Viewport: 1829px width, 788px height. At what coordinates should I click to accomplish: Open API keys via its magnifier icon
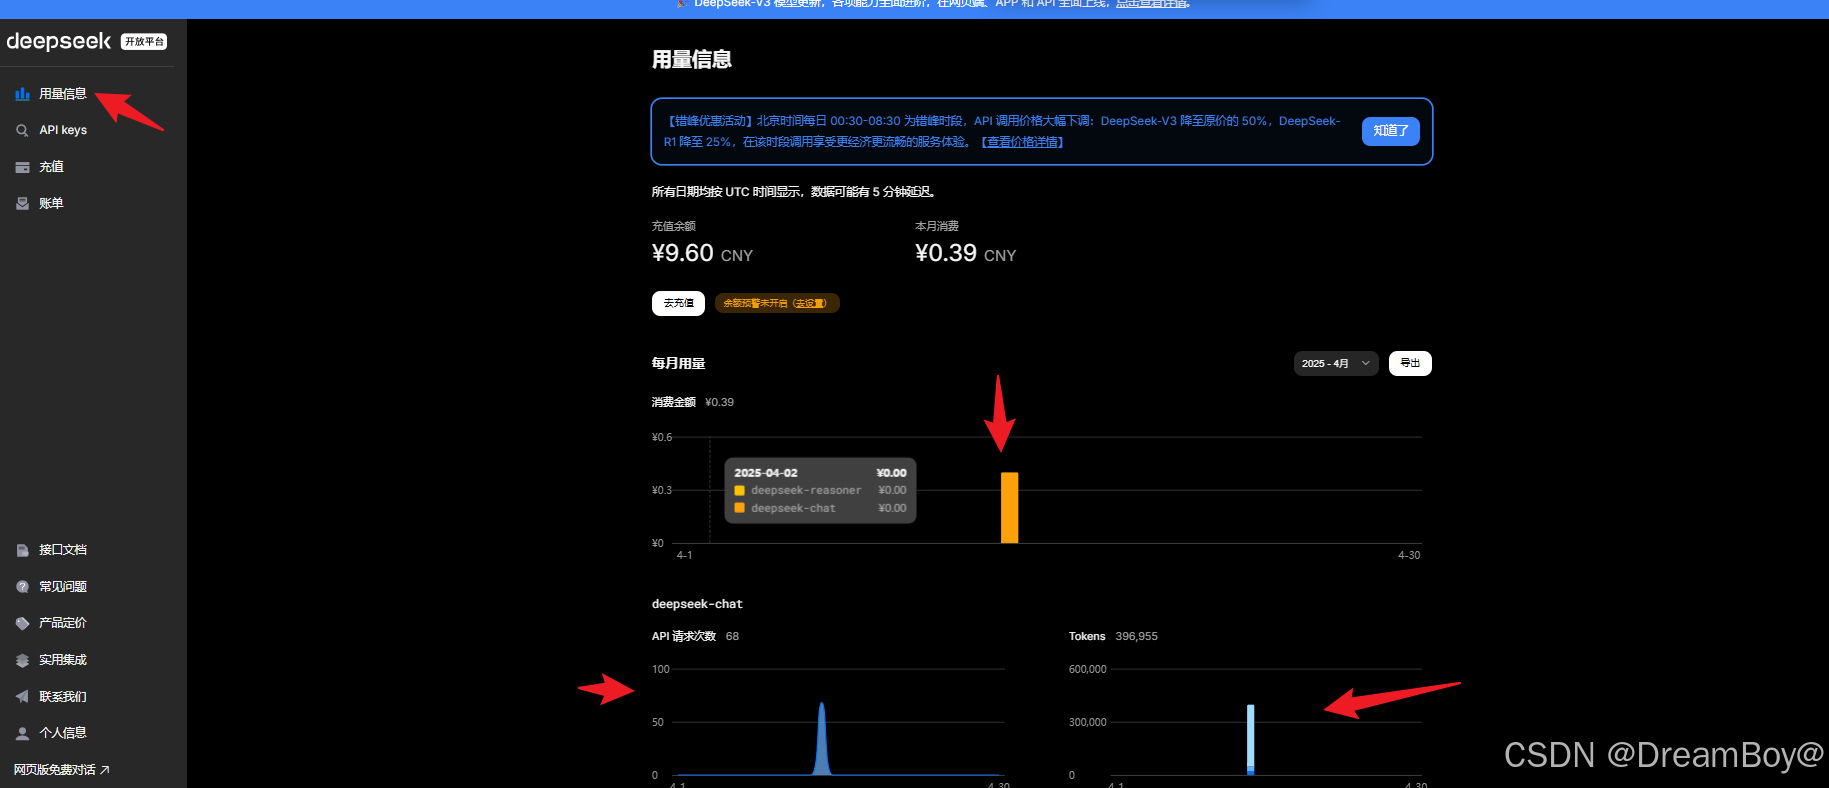pyautogui.click(x=22, y=130)
